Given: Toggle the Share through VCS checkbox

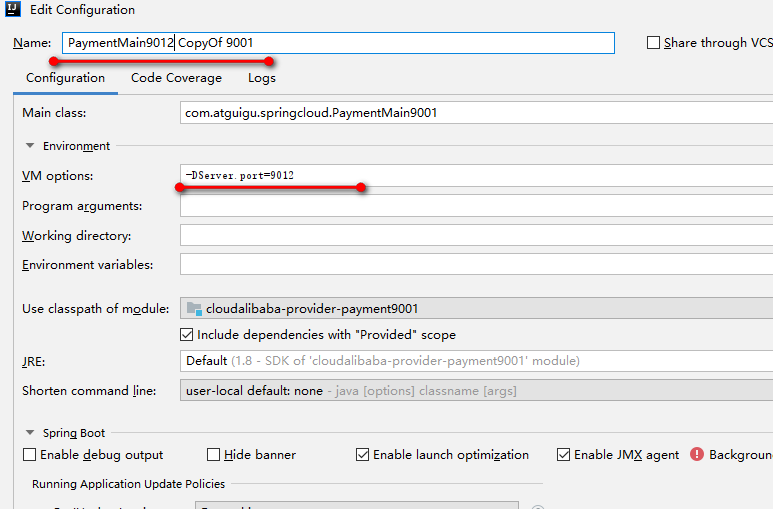Looking at the screenshot, I should pos(653,43).
